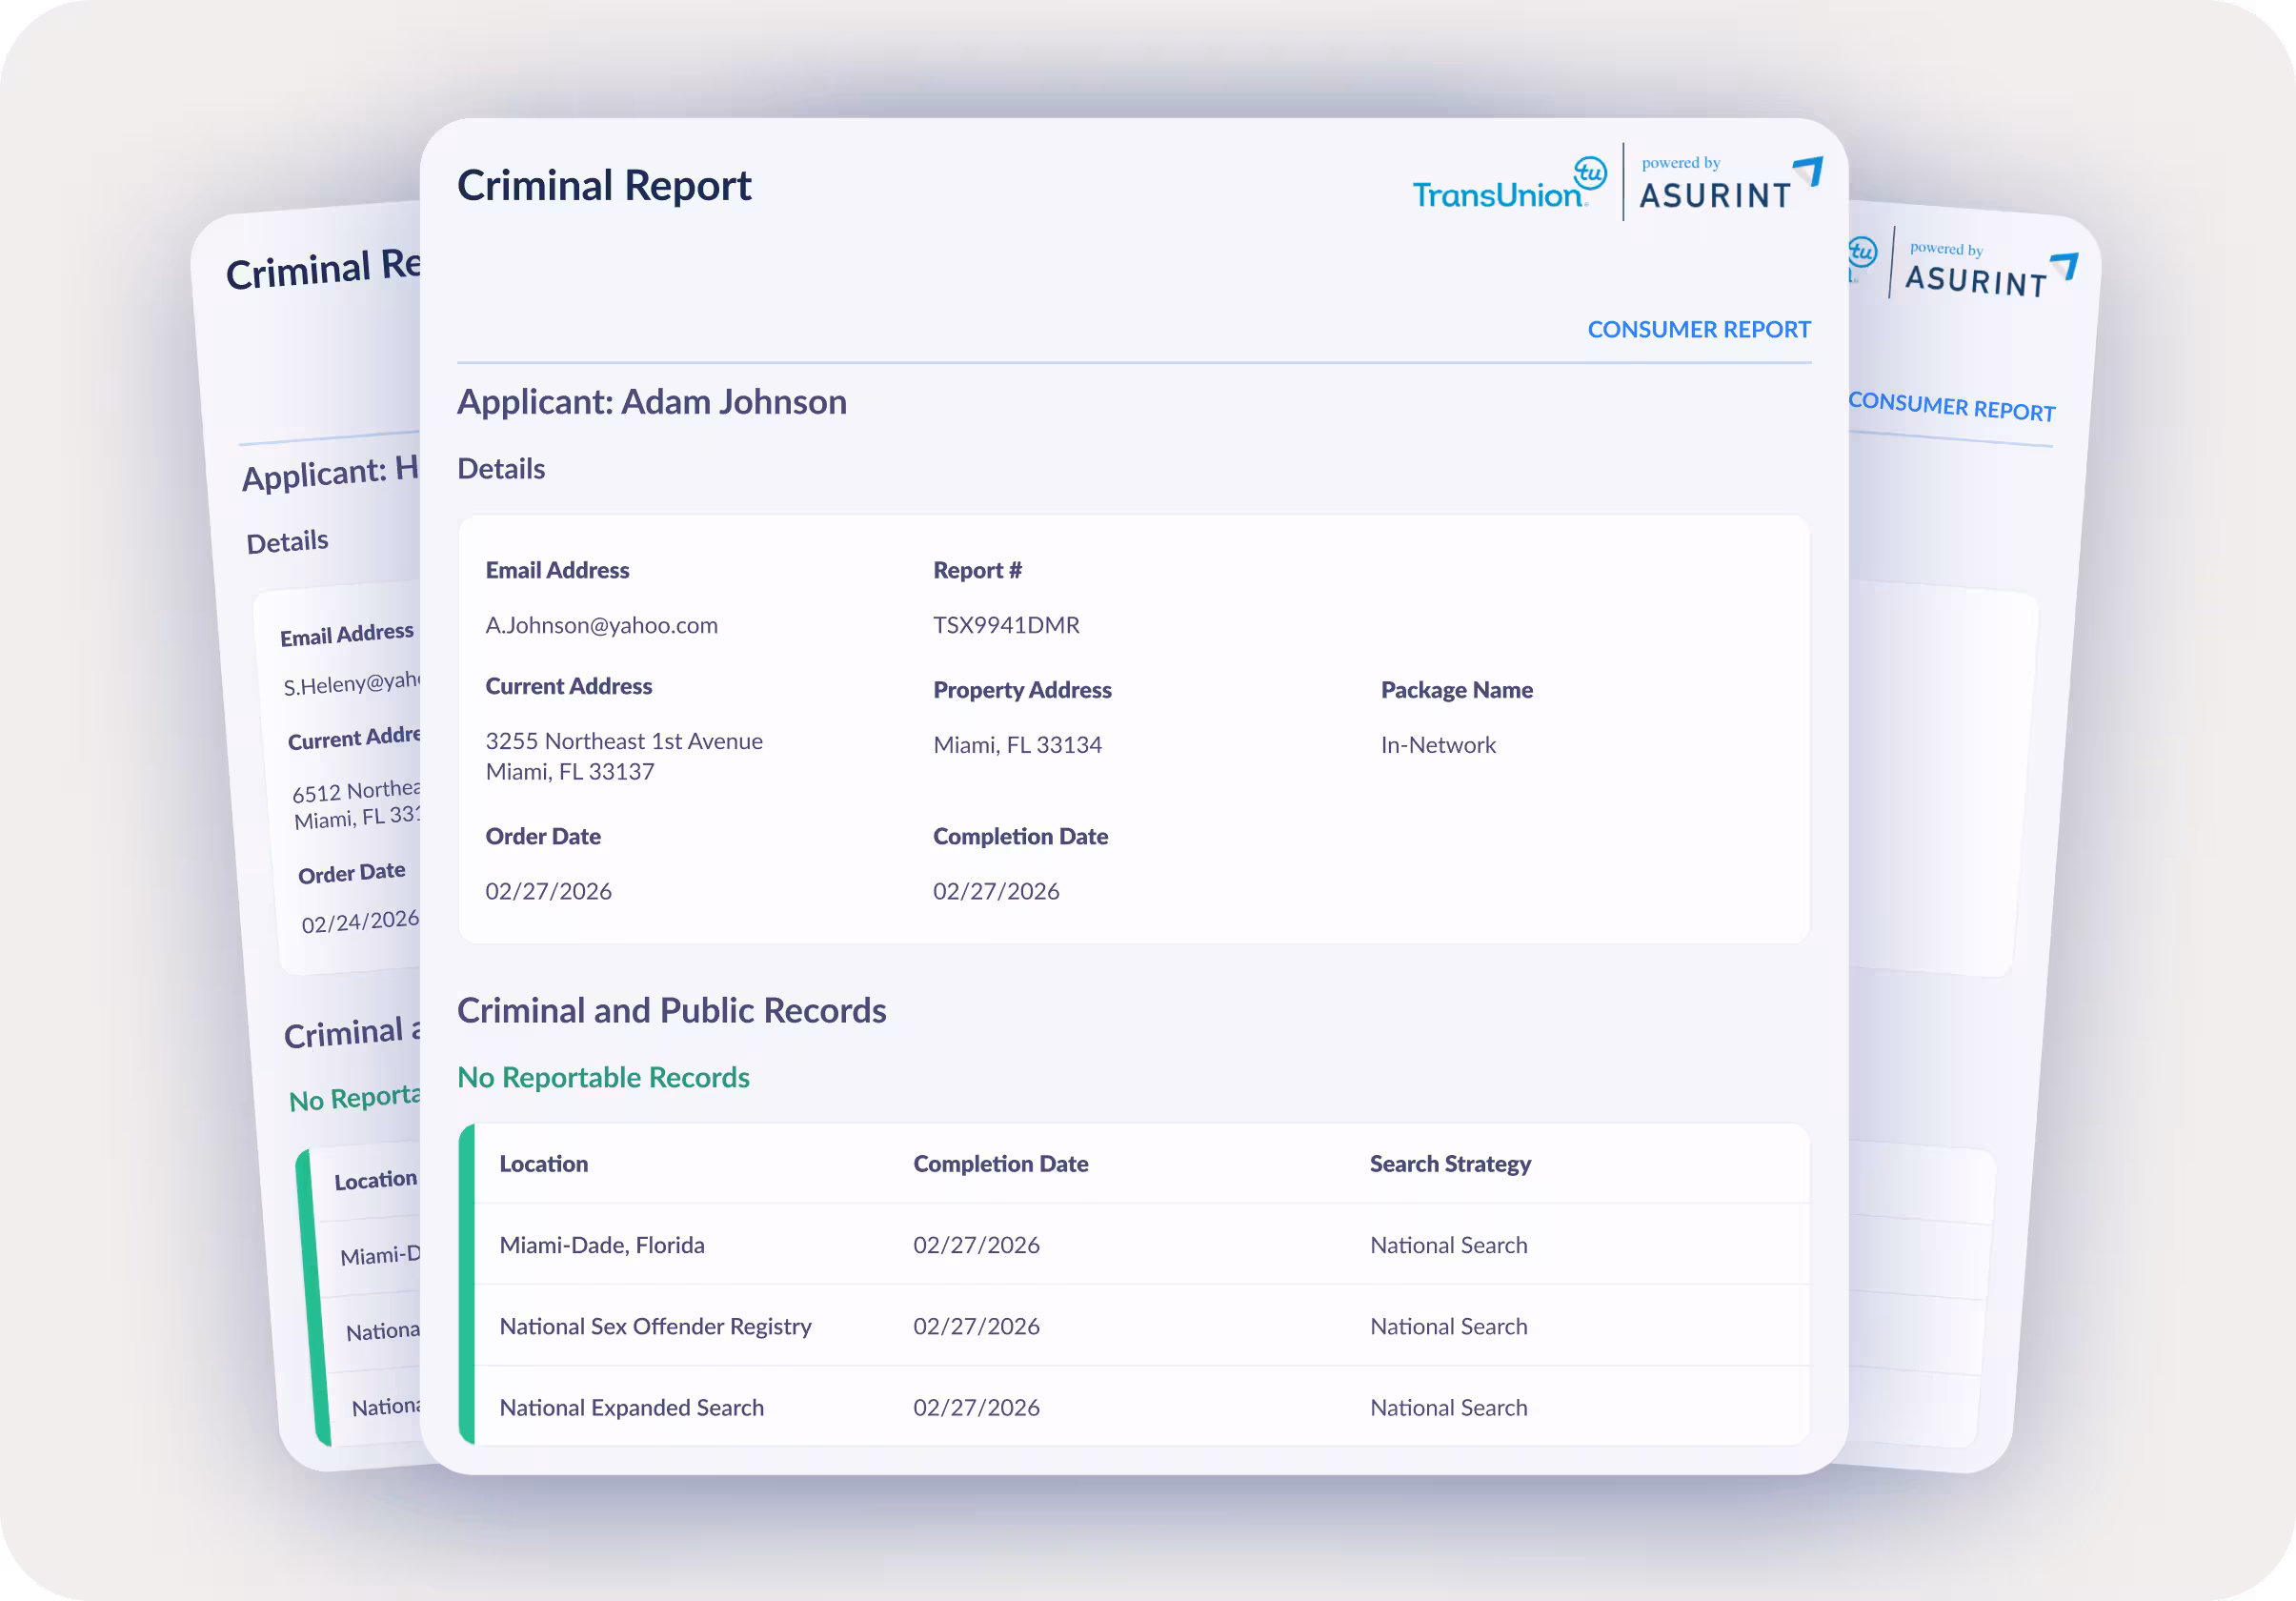Click the Search Strategy column header
Screen dimensions: 2296x1601
click(x=1449, y=1164)
